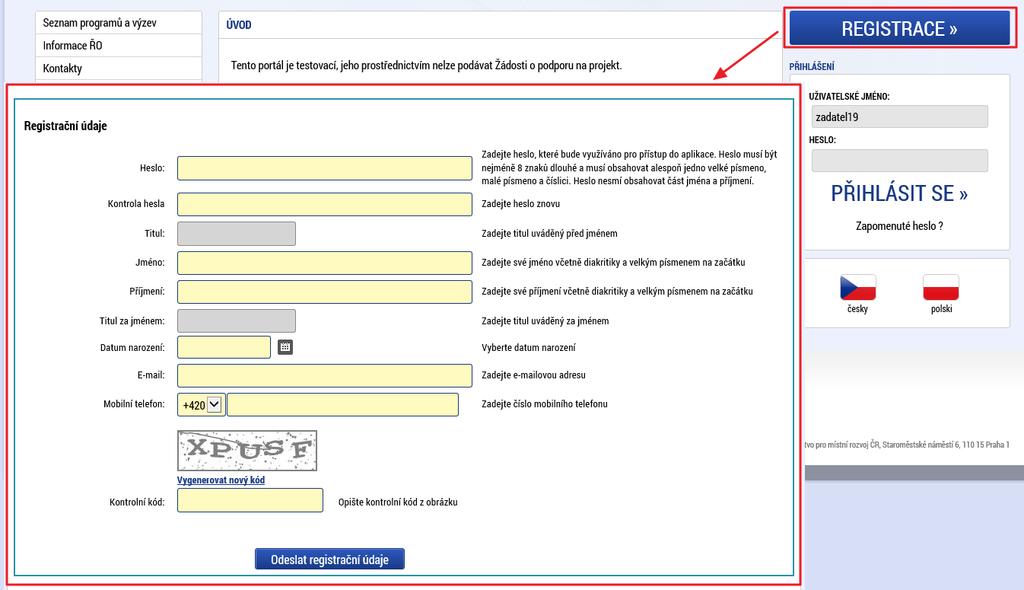This screenshot has width=1024, height=590.
Task: Focus the Kontrolní kód input field
Action: [250, 500]
